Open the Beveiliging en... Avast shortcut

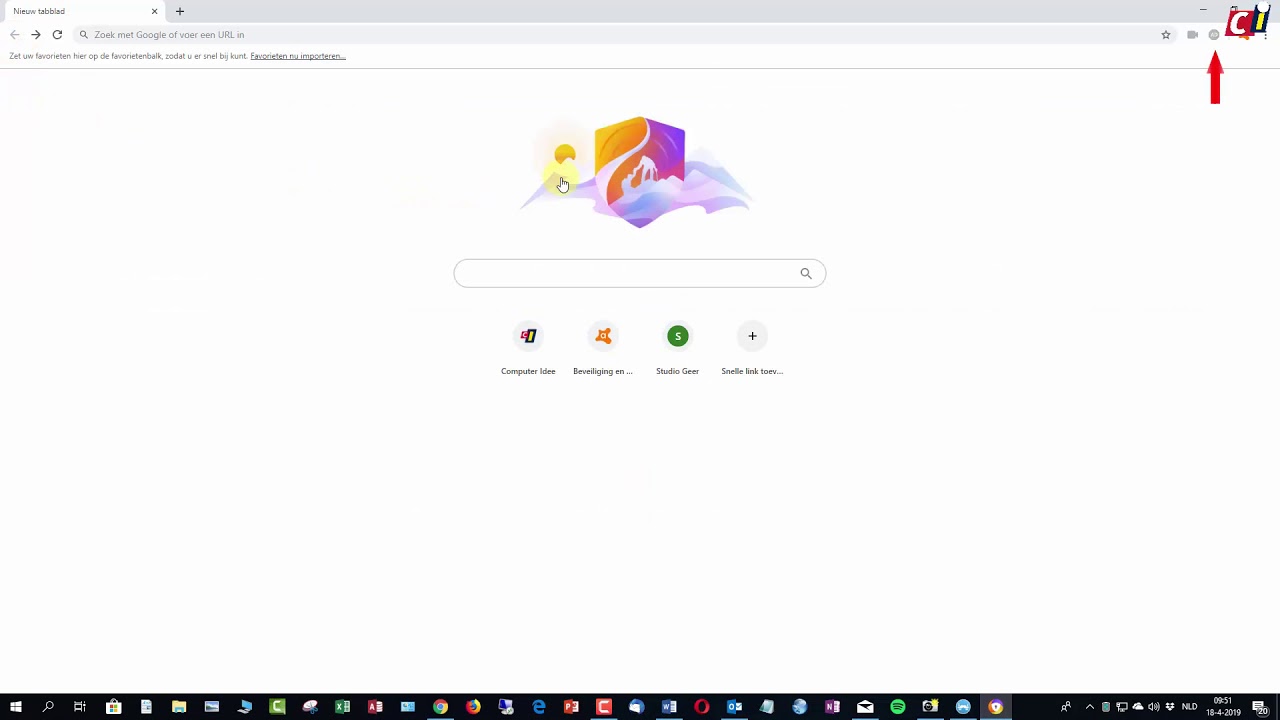[603, 349]
